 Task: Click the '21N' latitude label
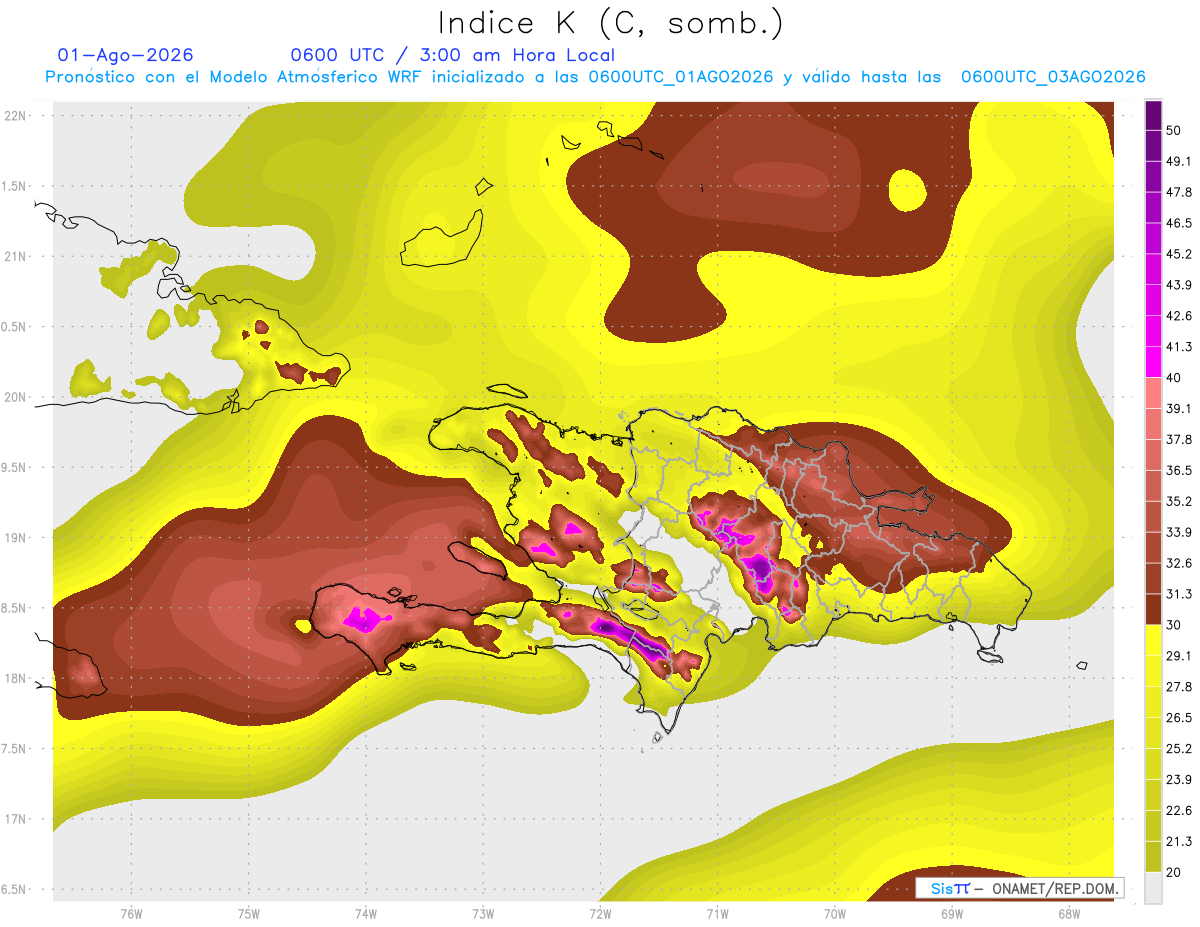16,256
